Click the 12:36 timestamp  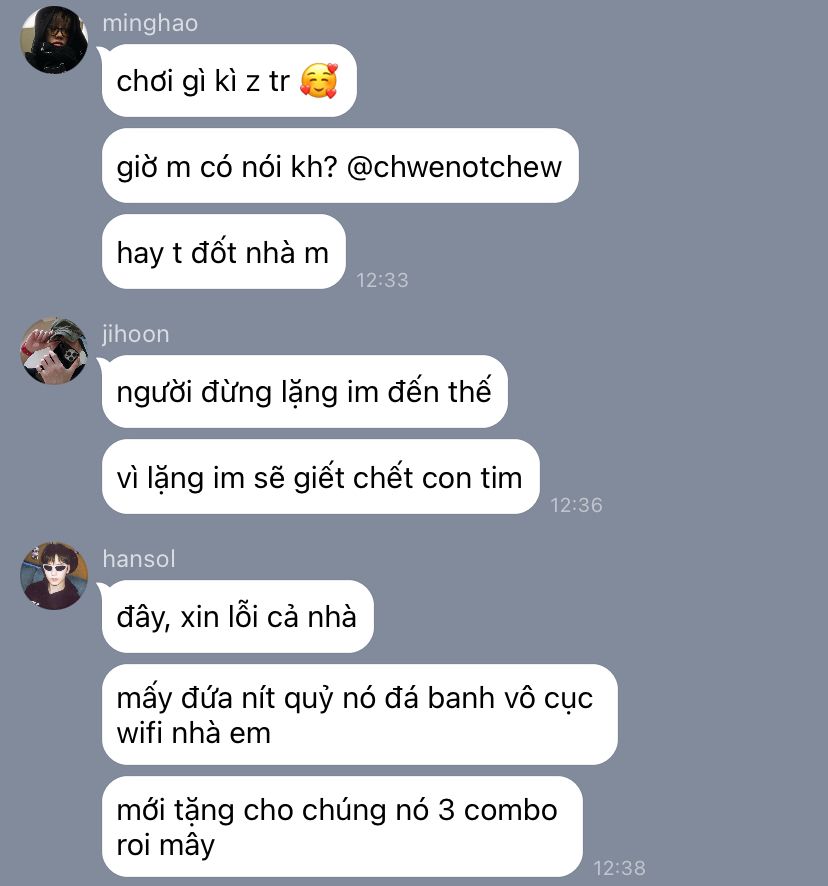[576, 505]
